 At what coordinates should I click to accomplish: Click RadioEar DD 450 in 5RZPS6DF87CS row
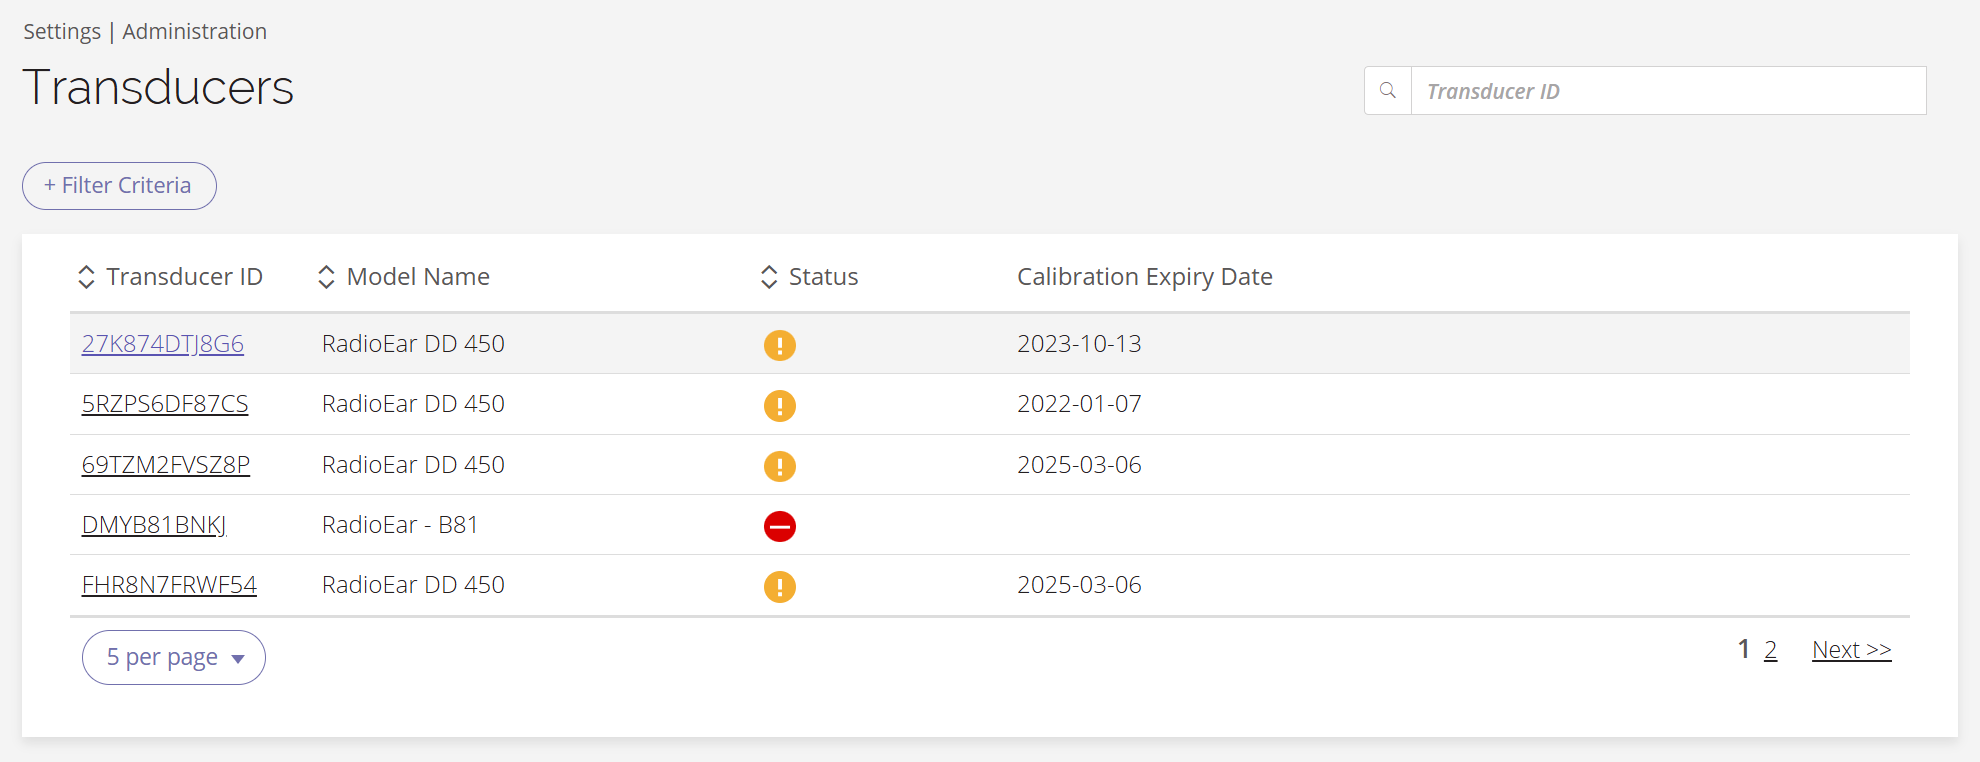coord(413,404)
